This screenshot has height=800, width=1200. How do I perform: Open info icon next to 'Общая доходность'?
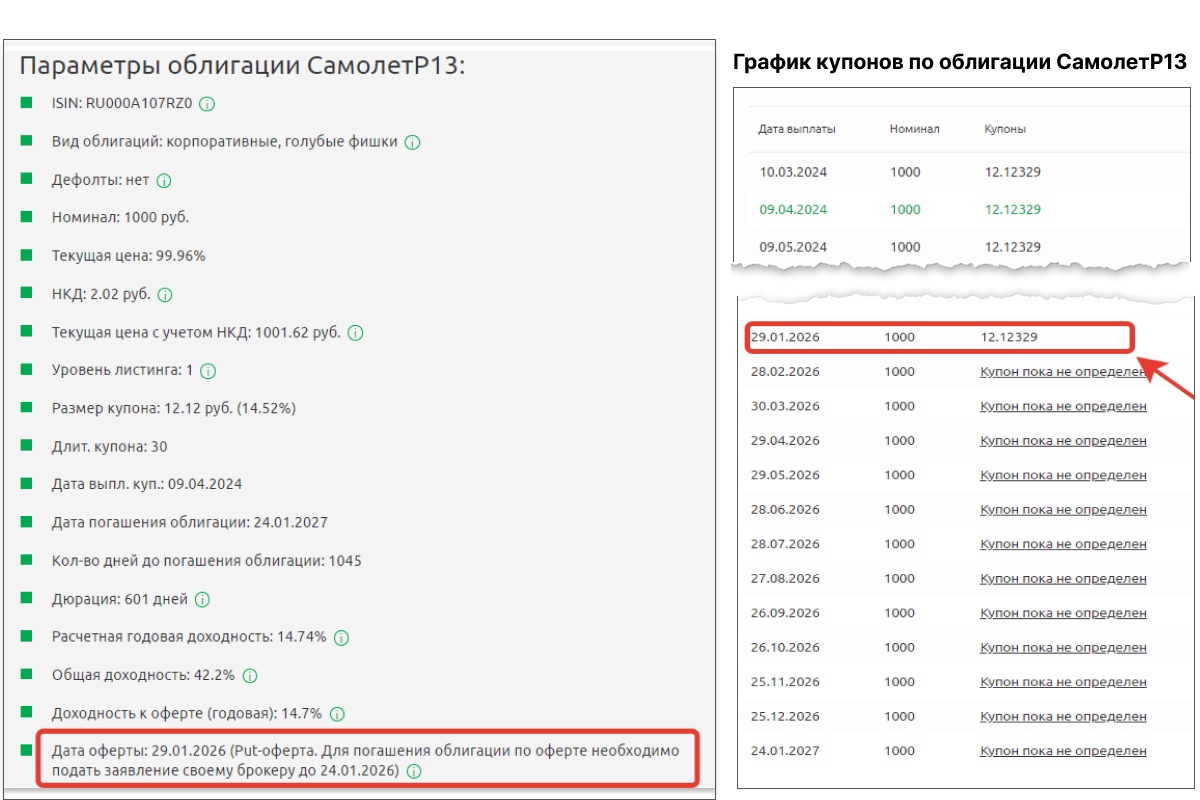click(x=250, y=676)
